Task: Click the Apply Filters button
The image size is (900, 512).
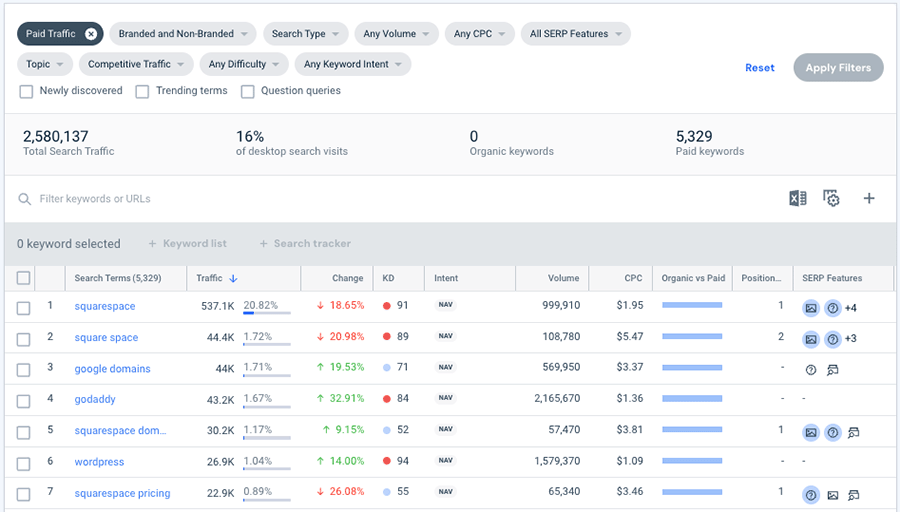Action: tap(838, 68)
